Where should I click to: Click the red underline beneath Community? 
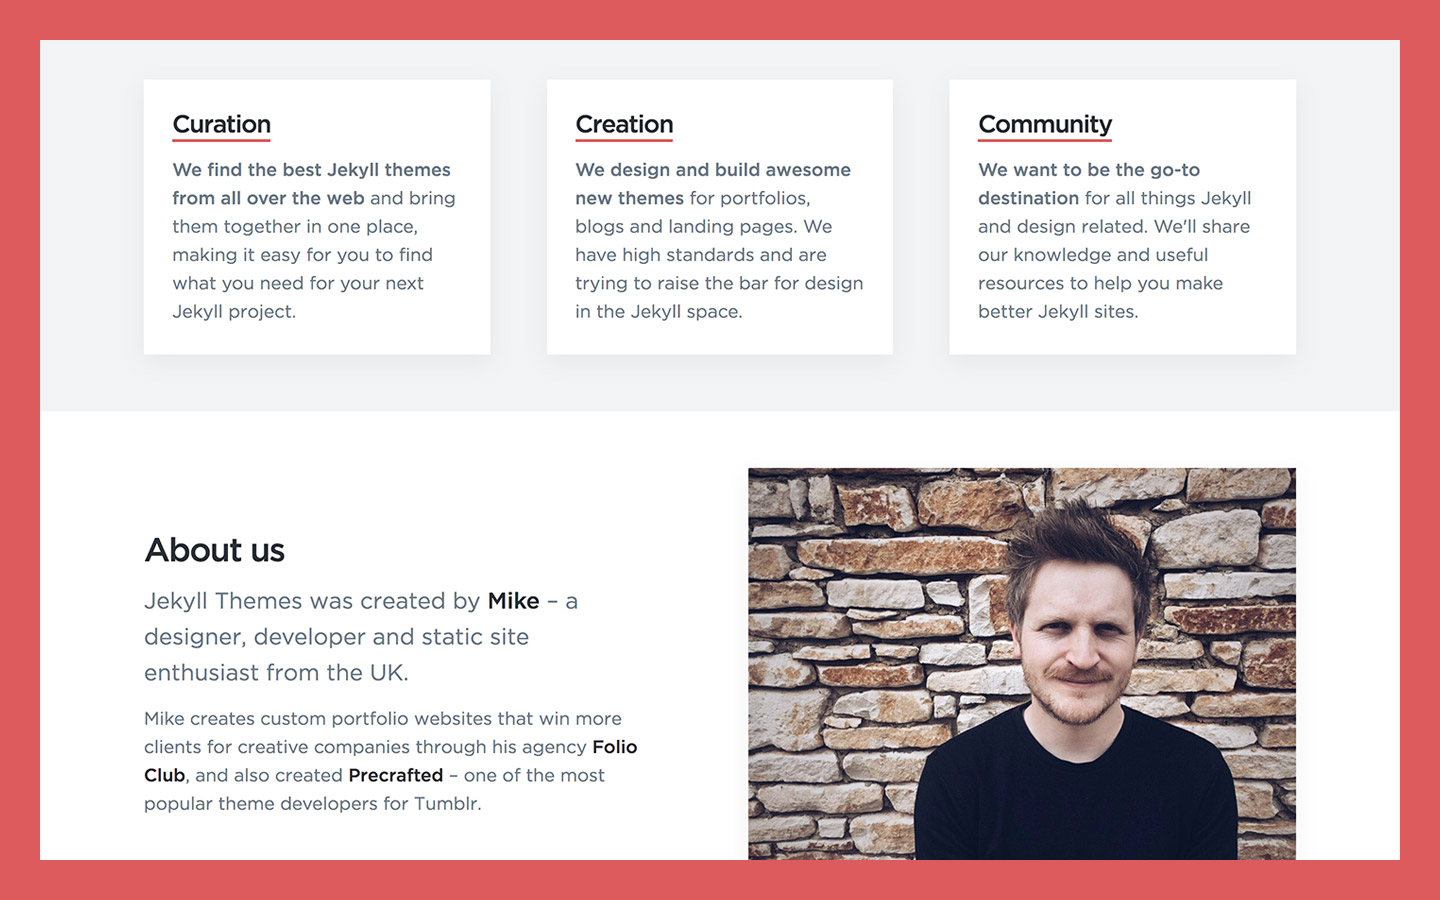pyautogui.click(x=1044, y=140)
